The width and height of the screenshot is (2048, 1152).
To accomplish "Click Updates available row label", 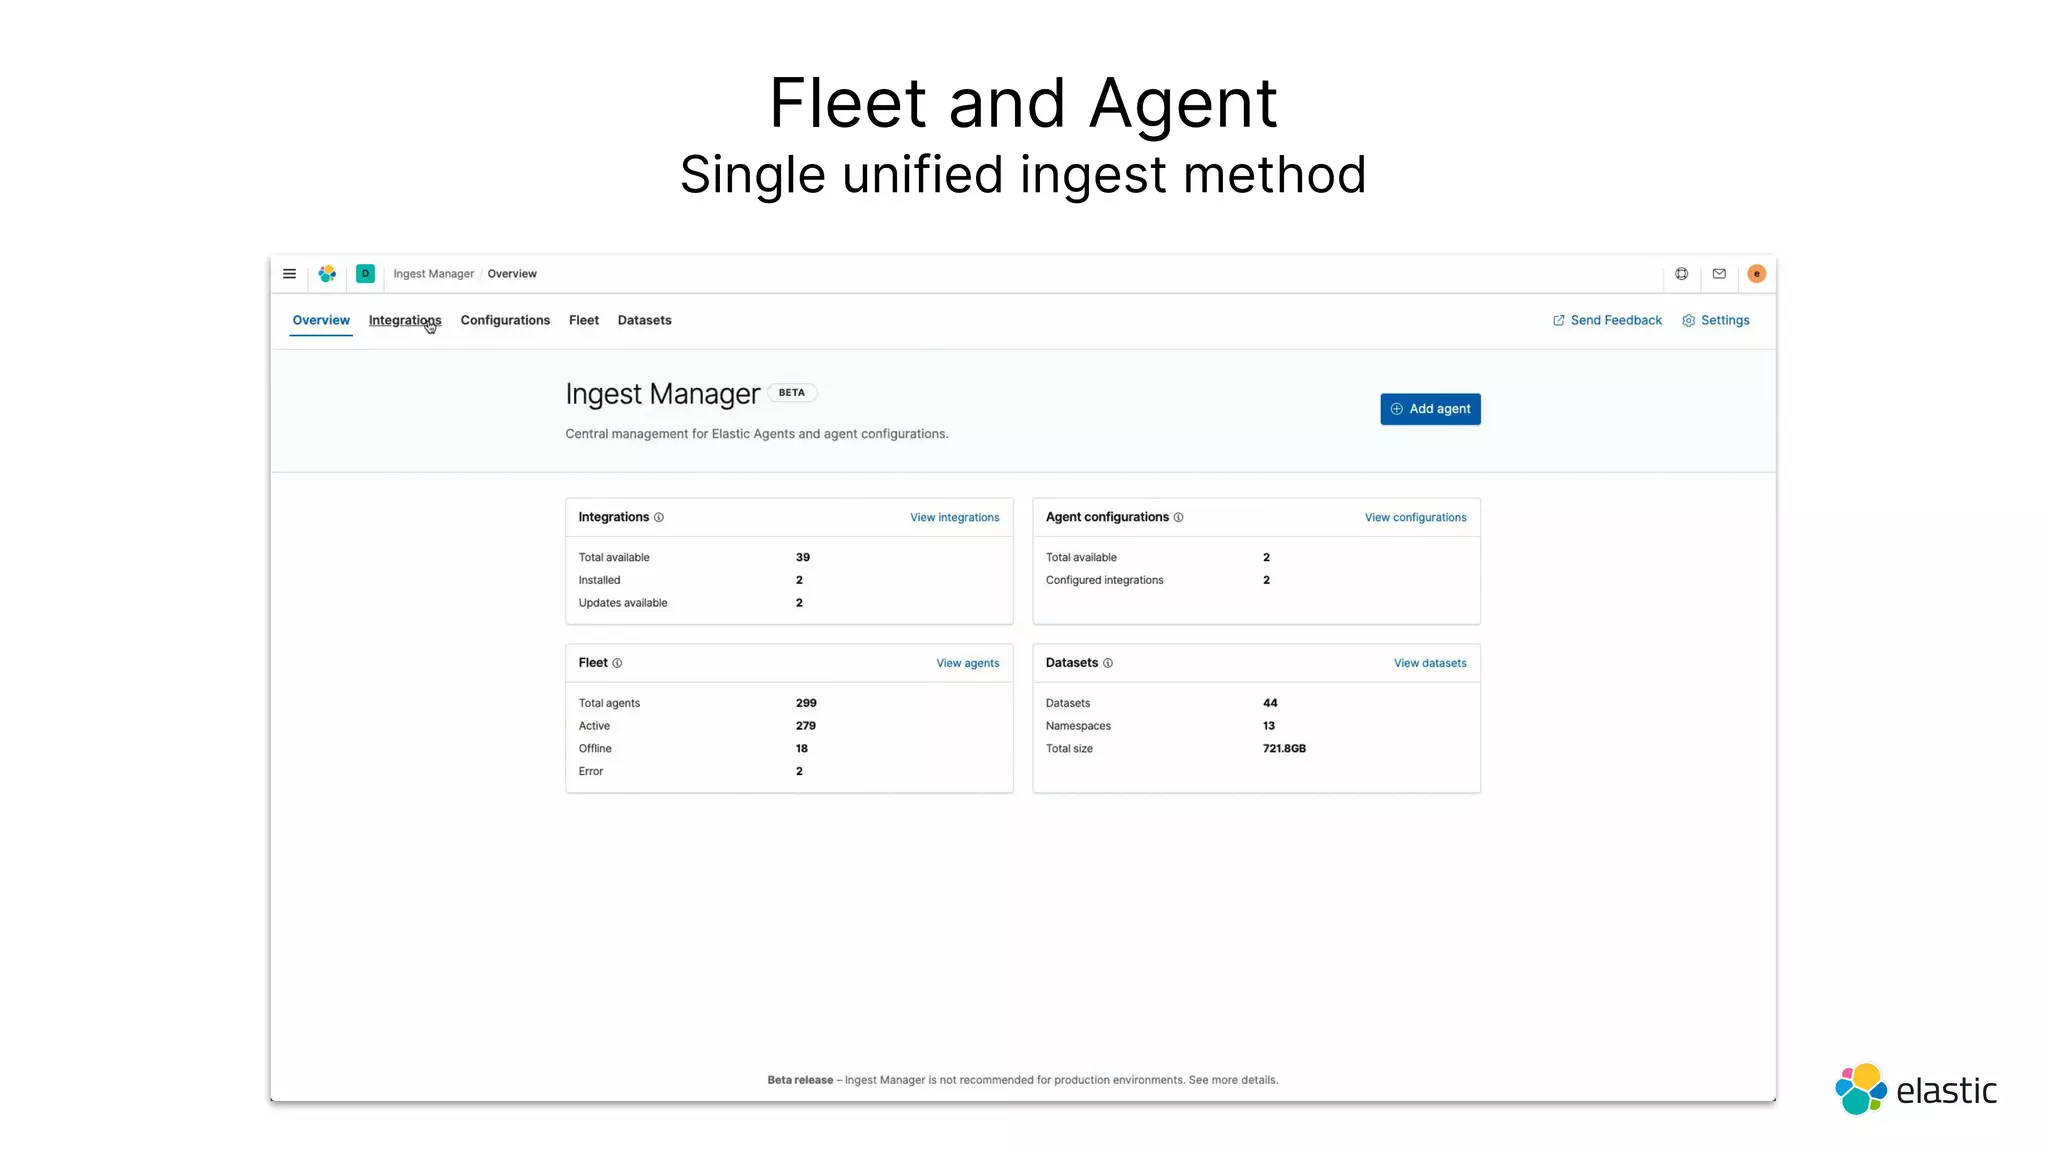I will 622,603.
